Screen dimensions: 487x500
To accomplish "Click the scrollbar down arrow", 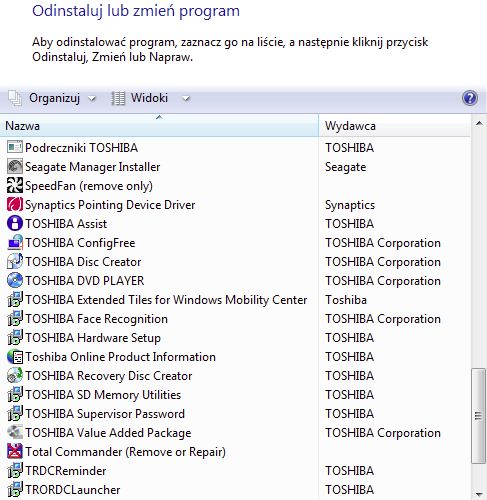I will [479, 494].
